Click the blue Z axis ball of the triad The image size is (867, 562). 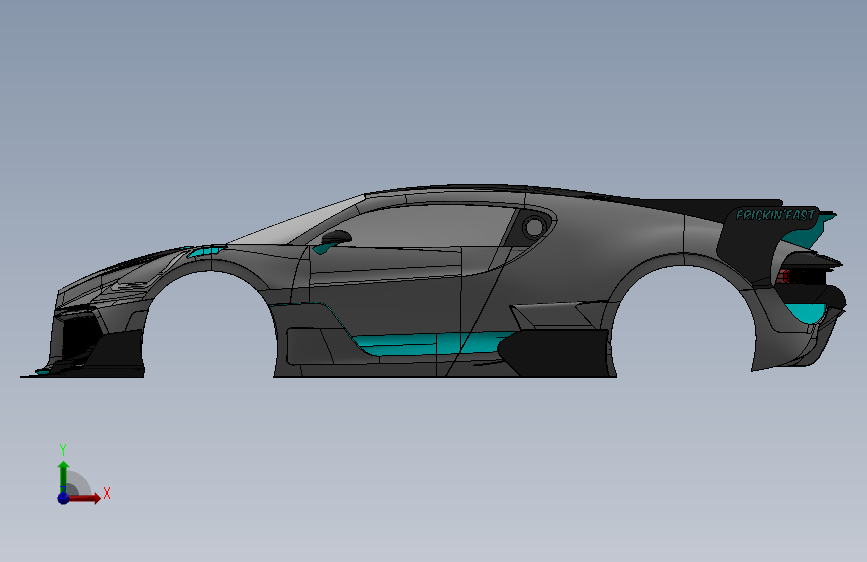64,498
